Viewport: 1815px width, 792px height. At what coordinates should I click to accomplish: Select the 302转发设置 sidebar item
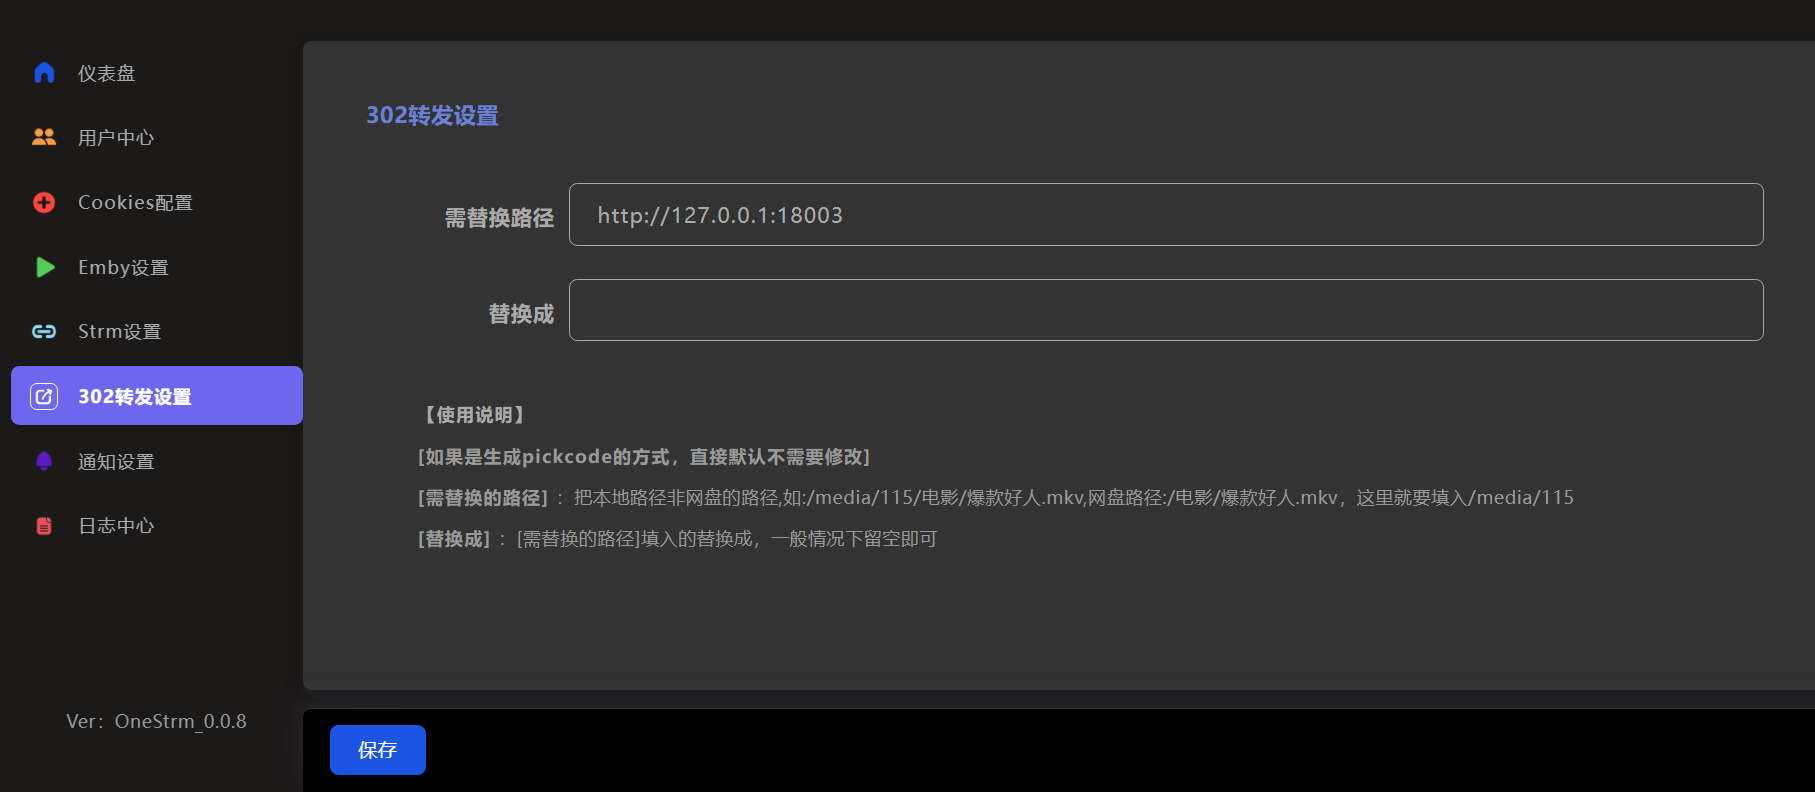[157, 396]
